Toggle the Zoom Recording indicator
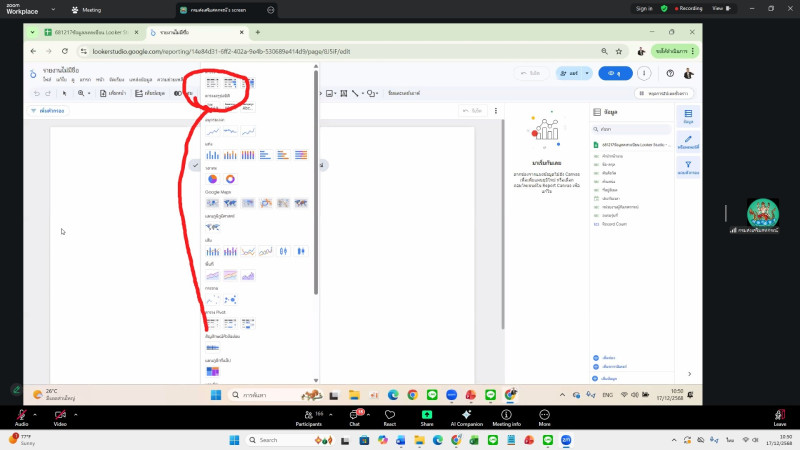This screenshot has width=800, height=450. (690, 8)
